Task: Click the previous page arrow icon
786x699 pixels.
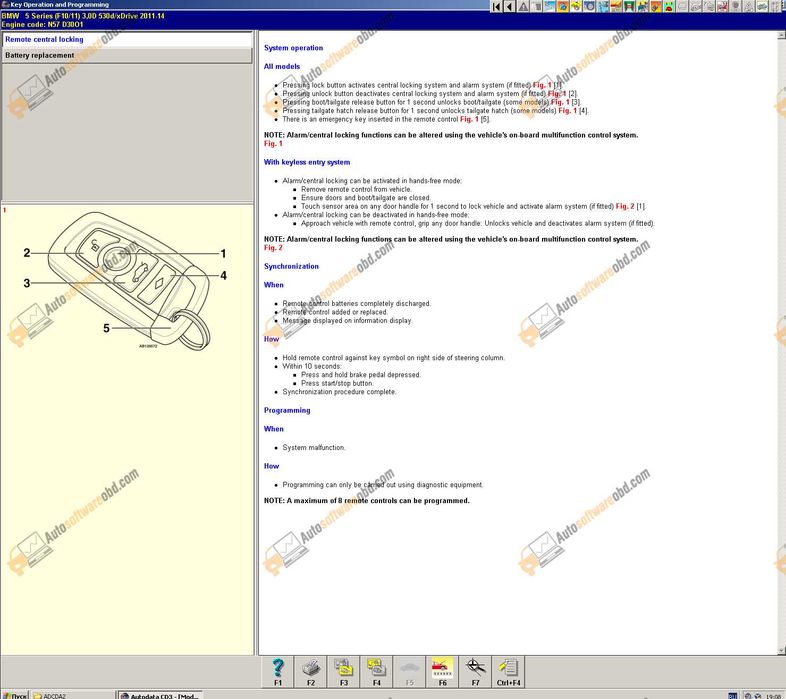Action: click(x=509, y=7)
